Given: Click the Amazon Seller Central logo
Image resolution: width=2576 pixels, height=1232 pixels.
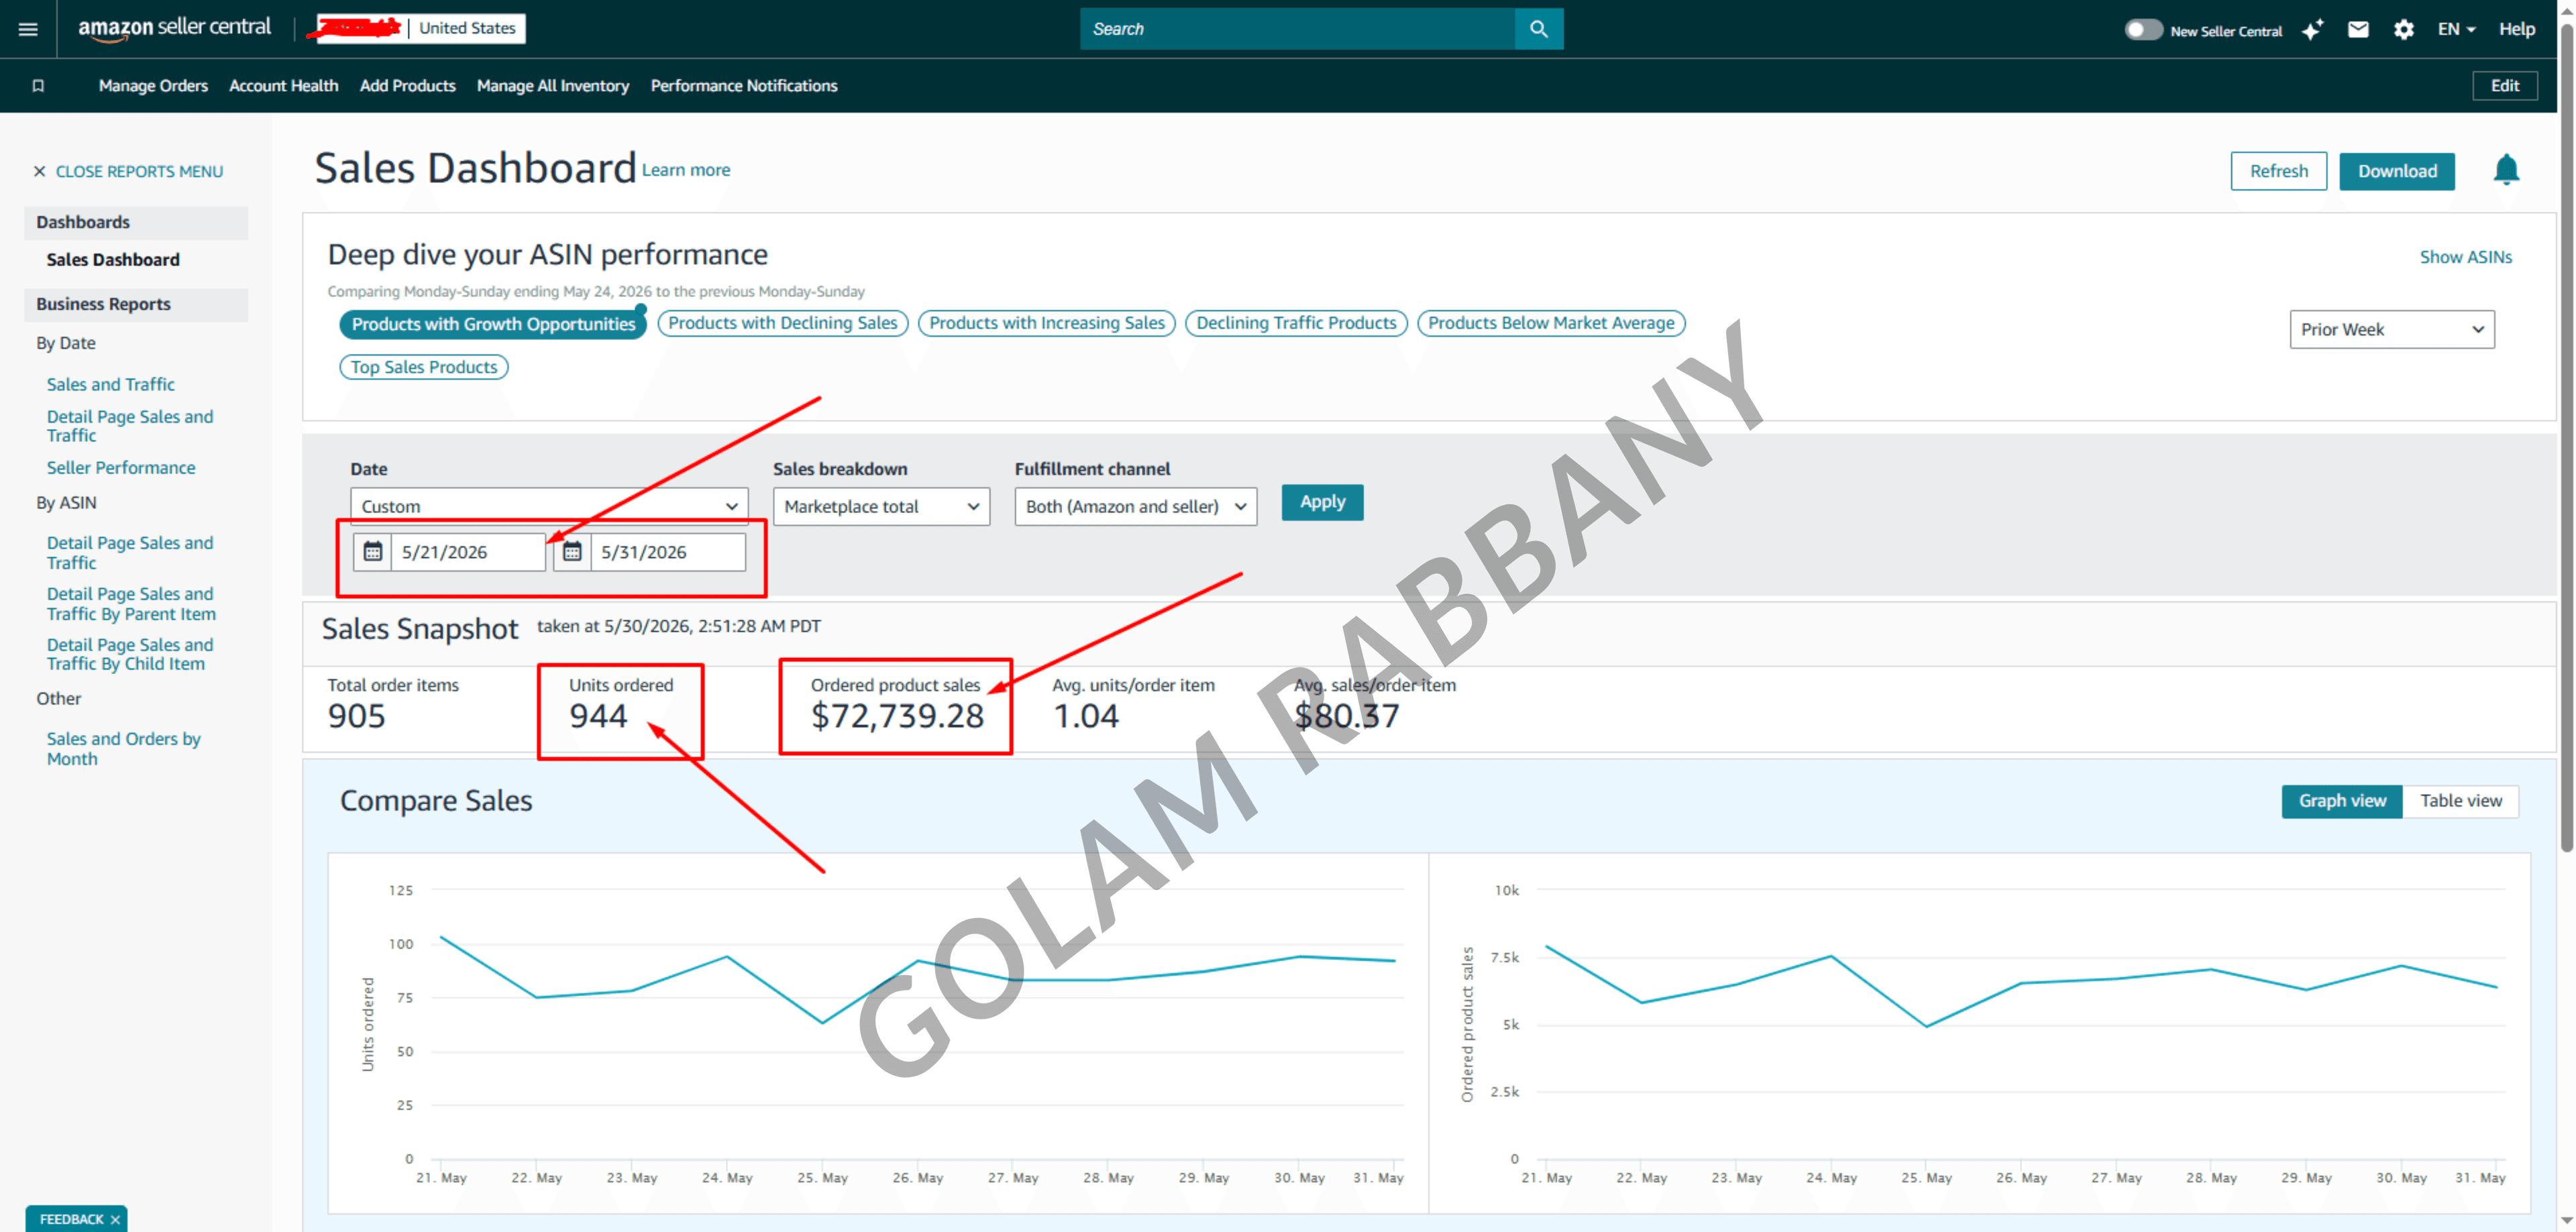Looking at the screenshot, I should coord(174,28).
